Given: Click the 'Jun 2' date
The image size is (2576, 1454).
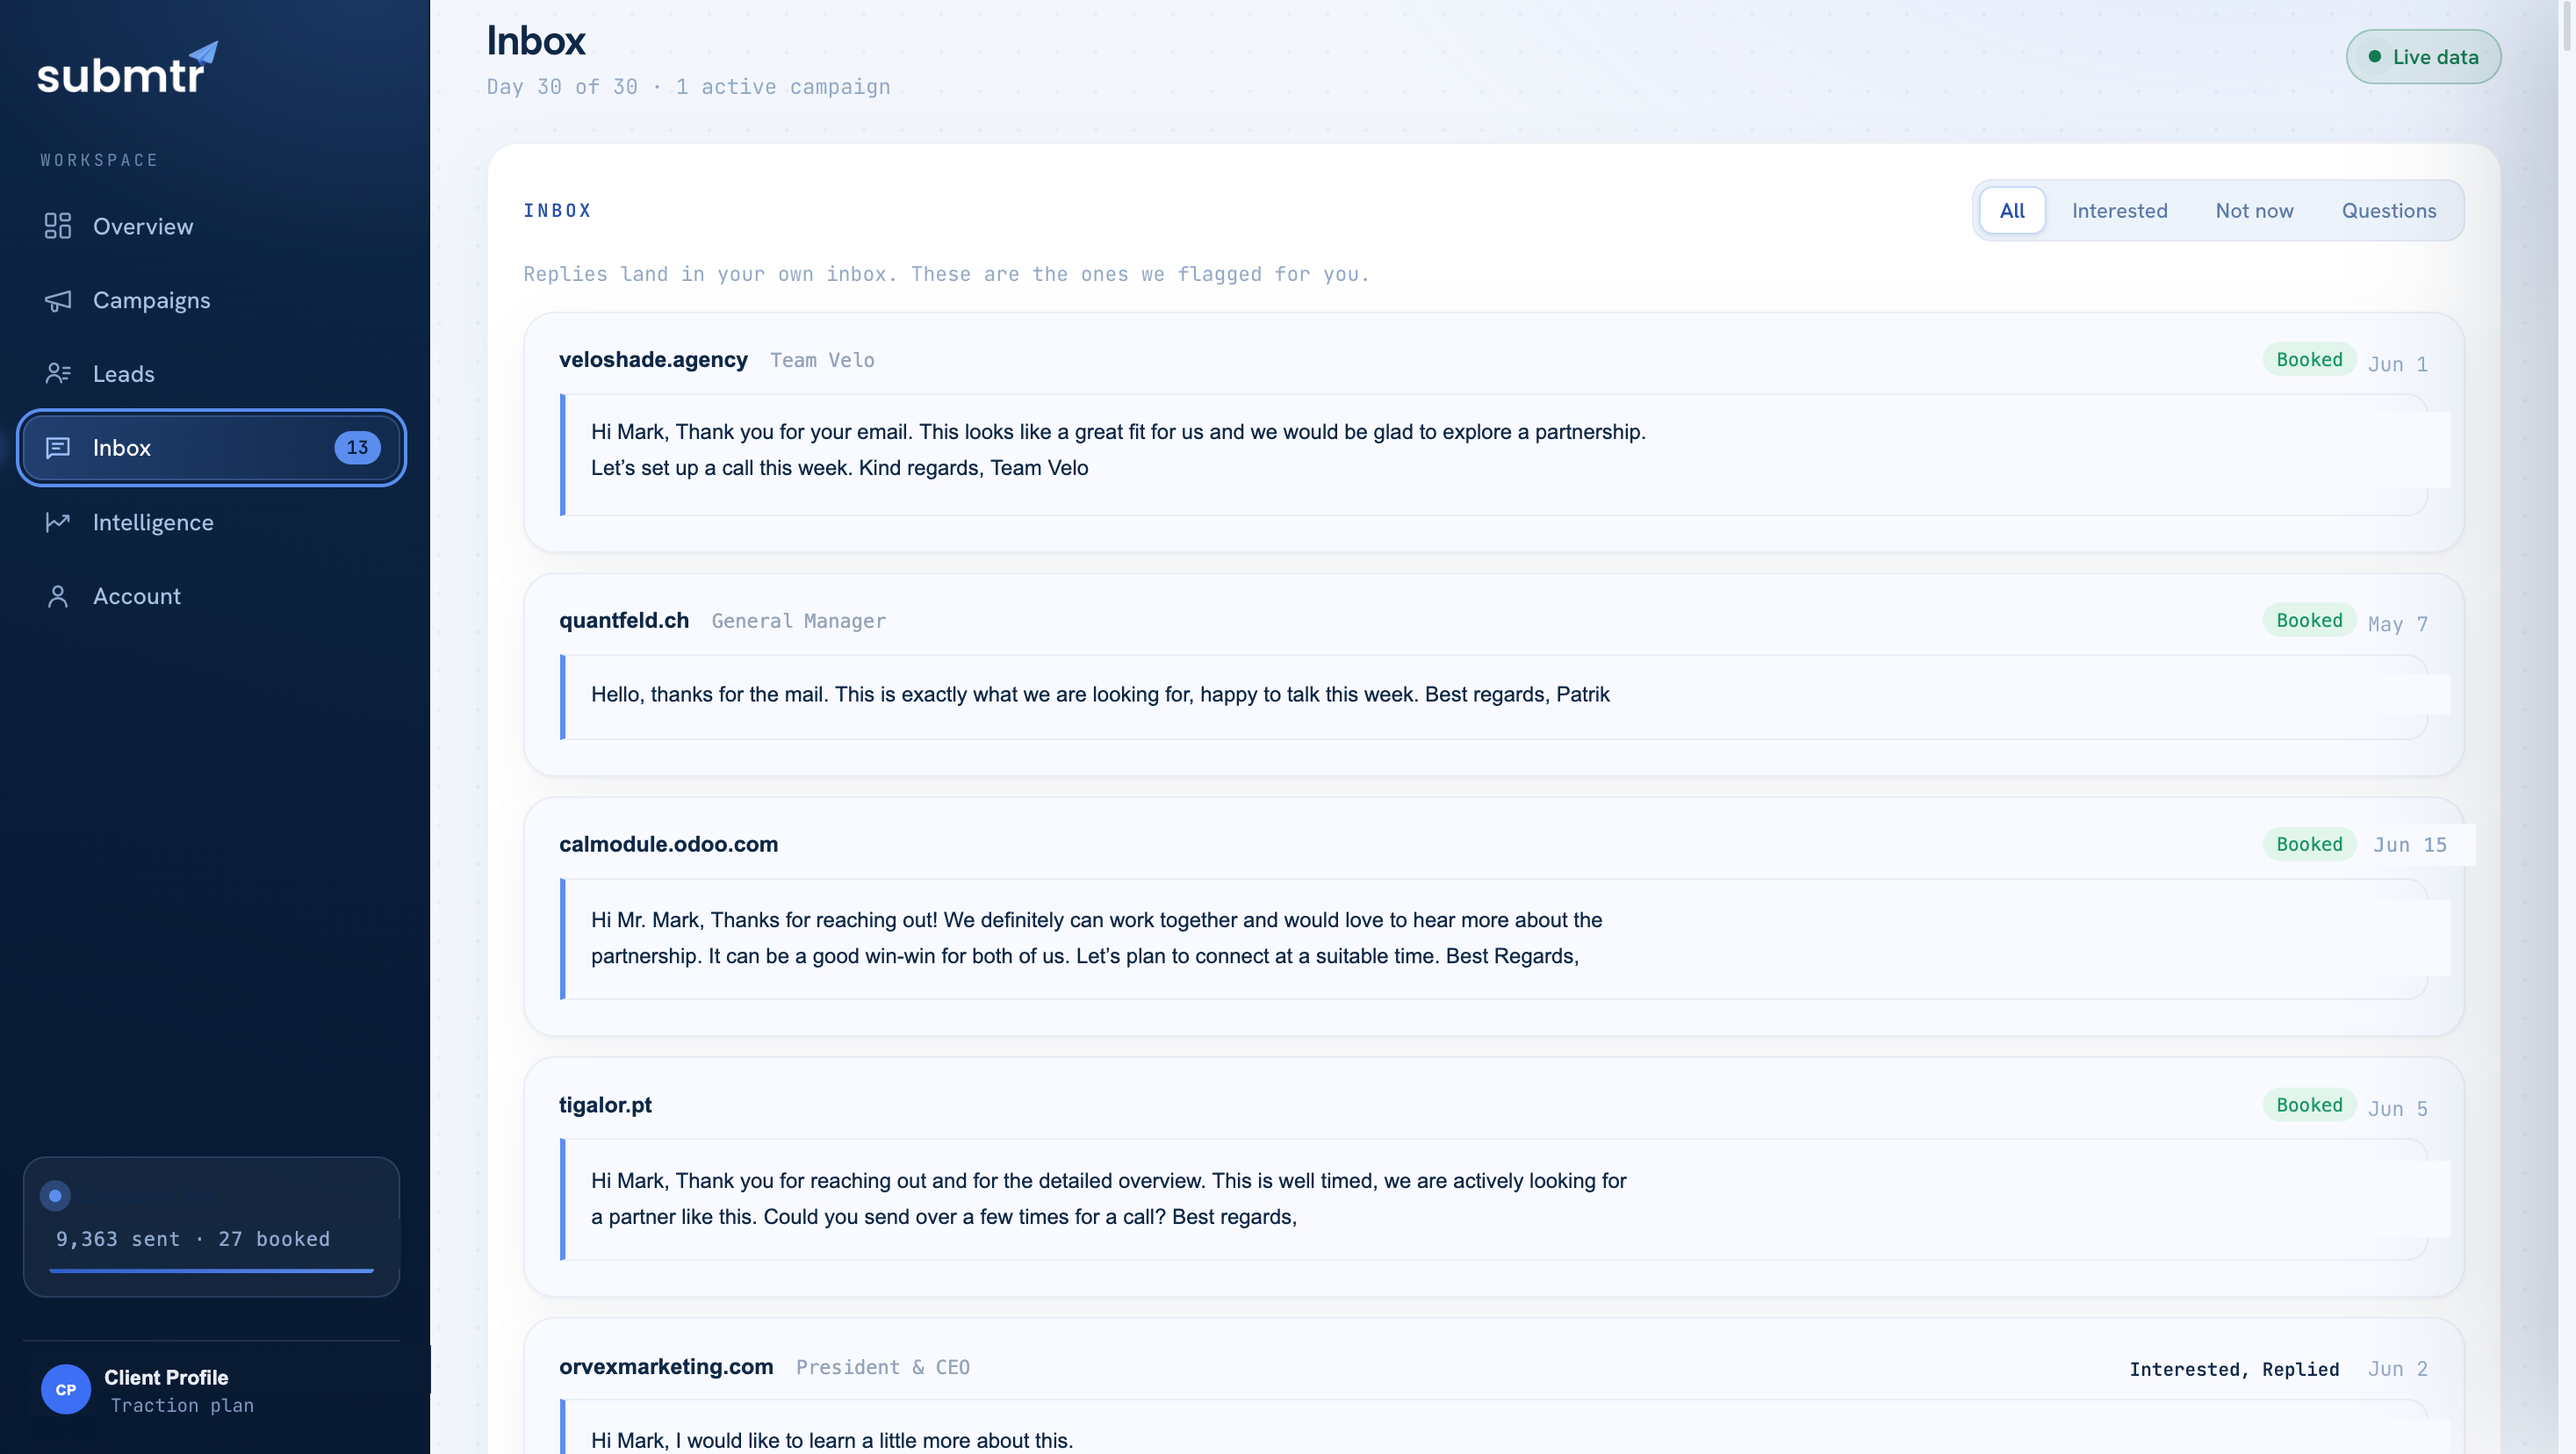Looking at the screenshot, I should point(2397,1369).
